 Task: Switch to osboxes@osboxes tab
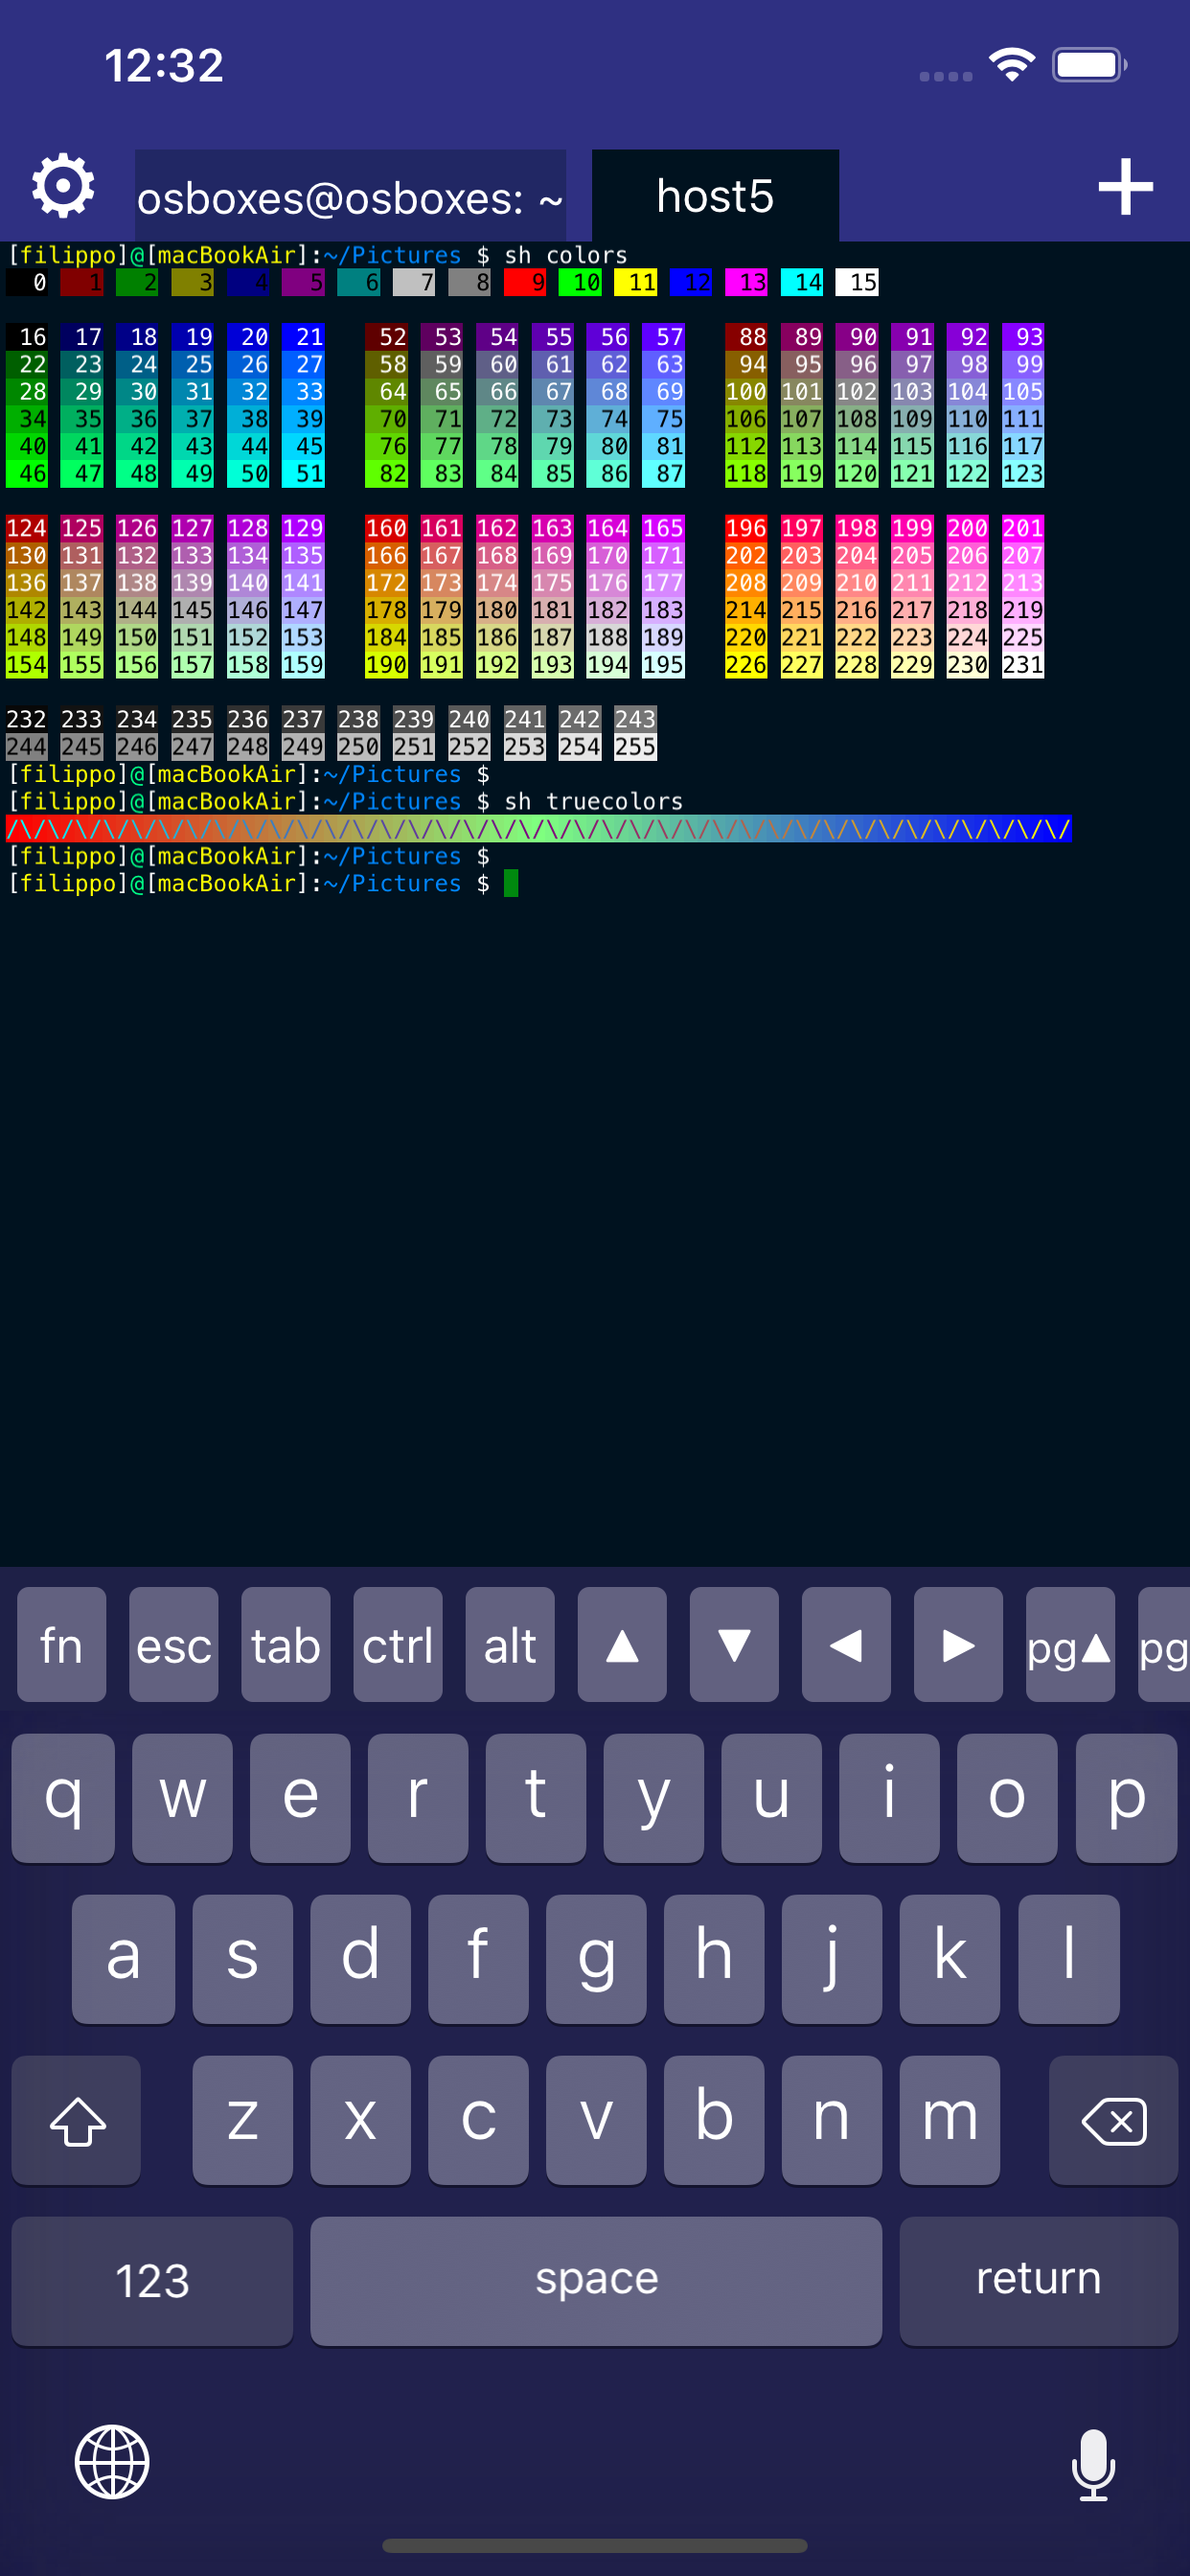click(x=350, y=196)
